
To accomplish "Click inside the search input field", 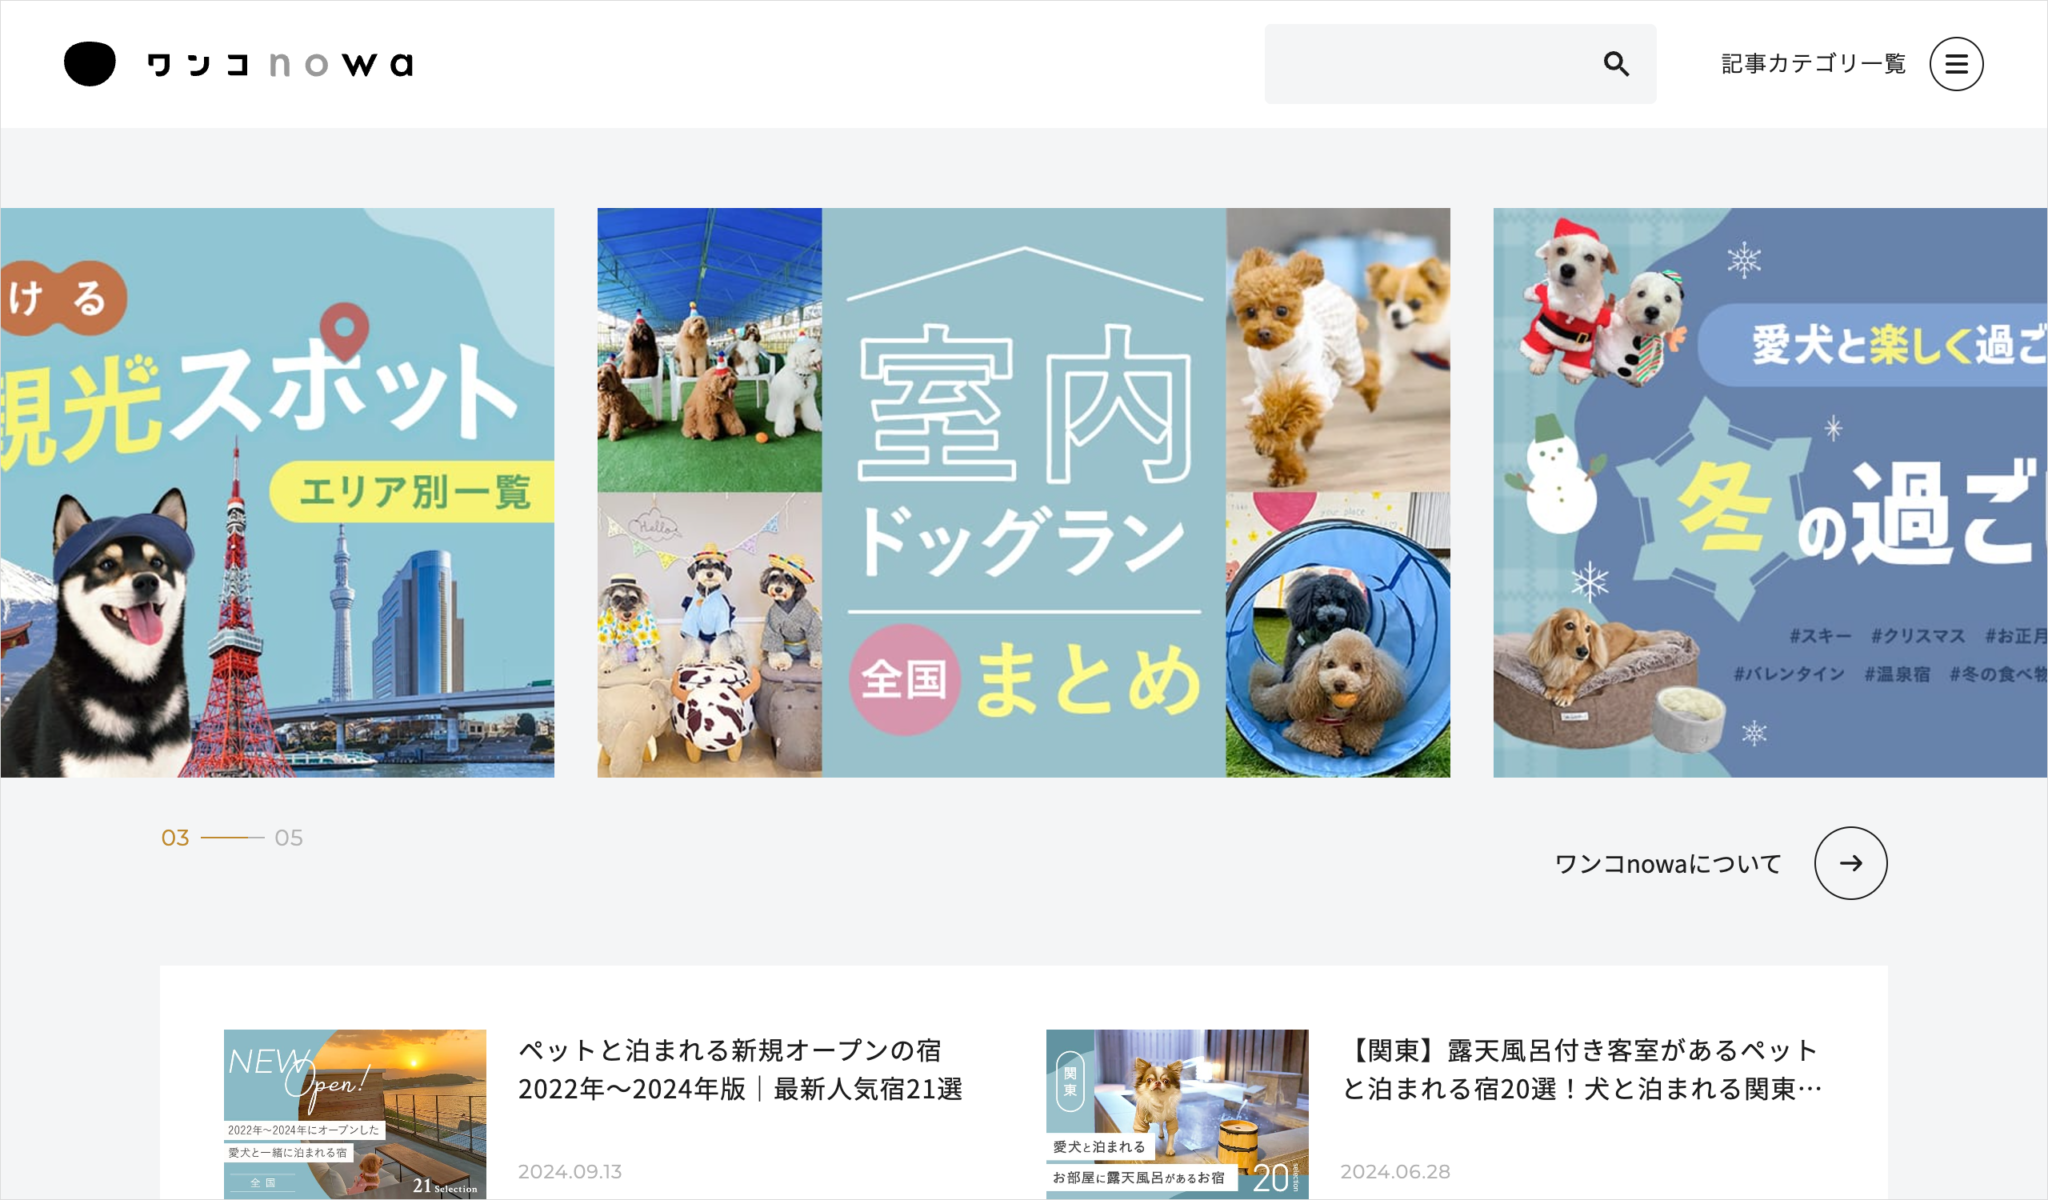I will [x=1420, y=63].
